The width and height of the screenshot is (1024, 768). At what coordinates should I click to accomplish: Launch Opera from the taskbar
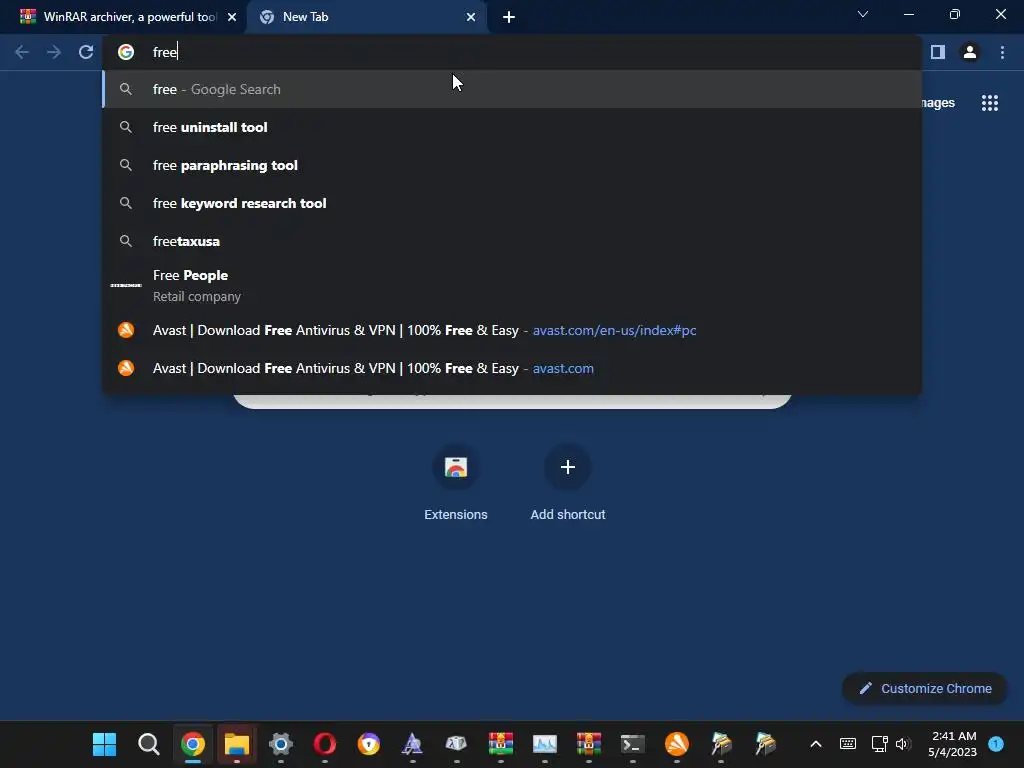tap(325, 744)
